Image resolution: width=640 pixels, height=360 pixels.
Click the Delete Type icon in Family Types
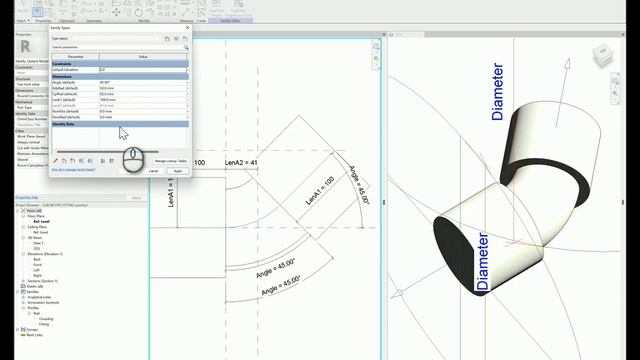(185, 38)
